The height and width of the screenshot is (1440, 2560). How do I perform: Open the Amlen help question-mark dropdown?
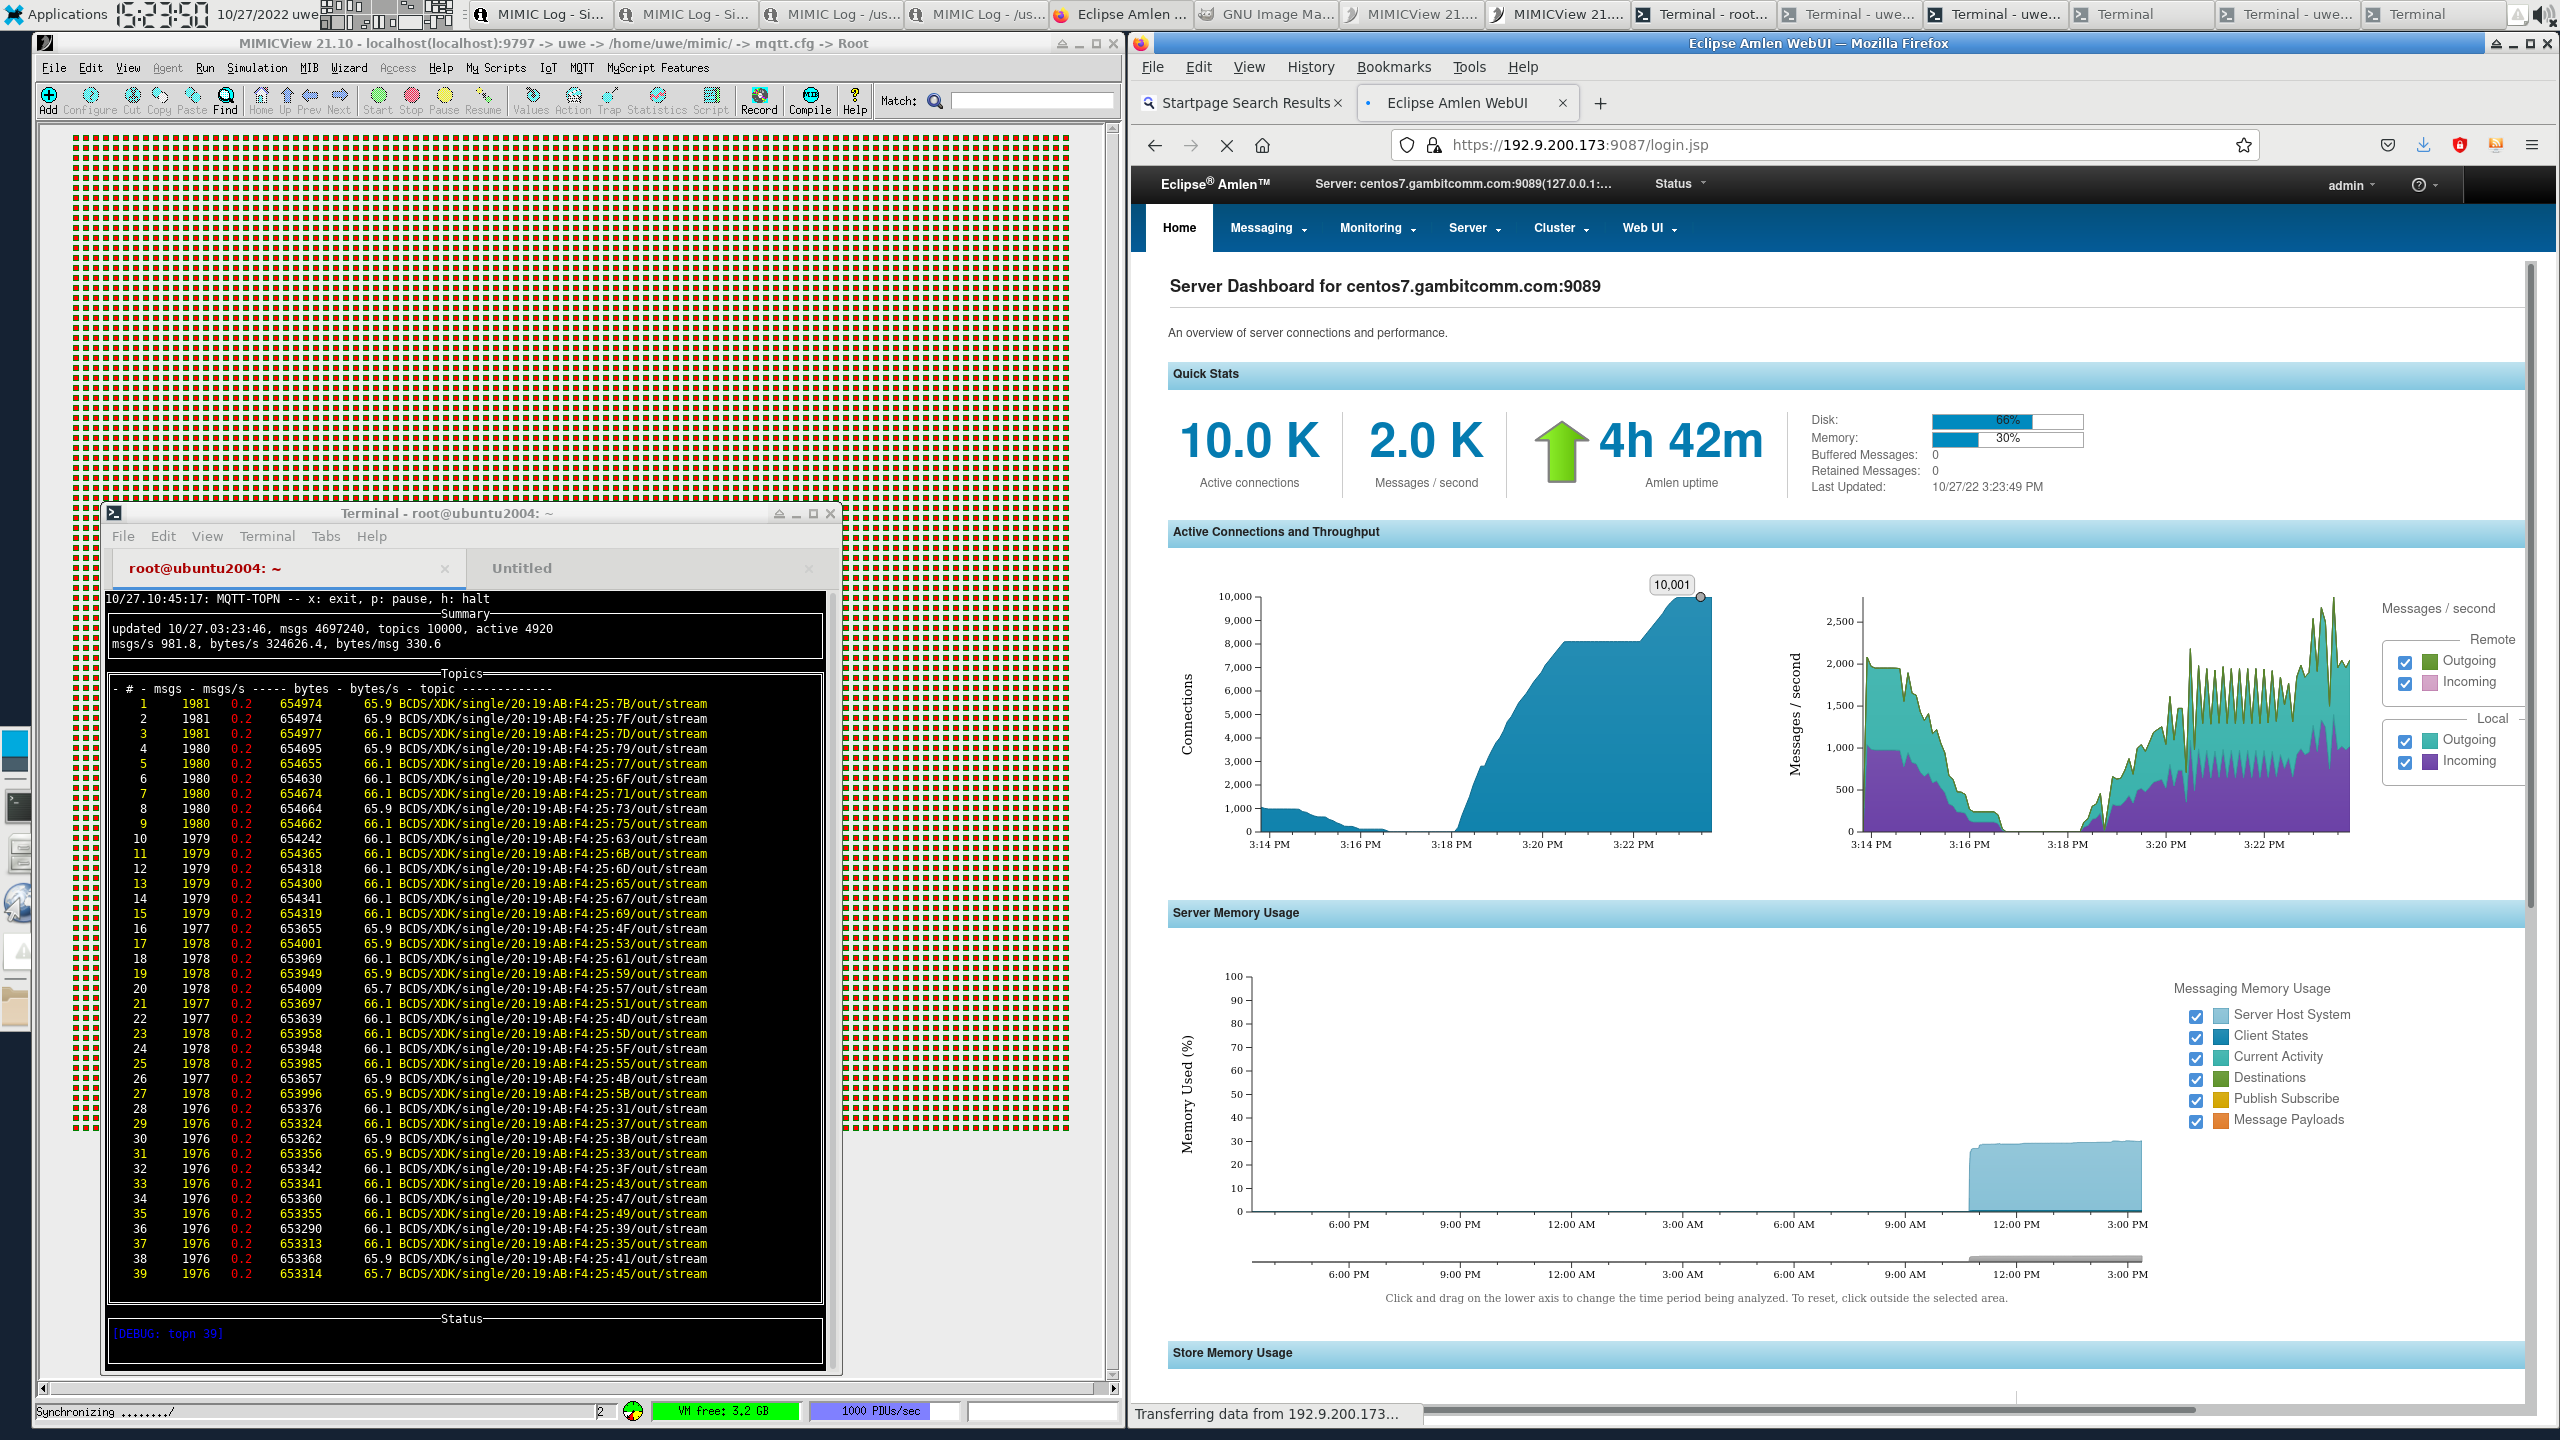(2424, 185)
